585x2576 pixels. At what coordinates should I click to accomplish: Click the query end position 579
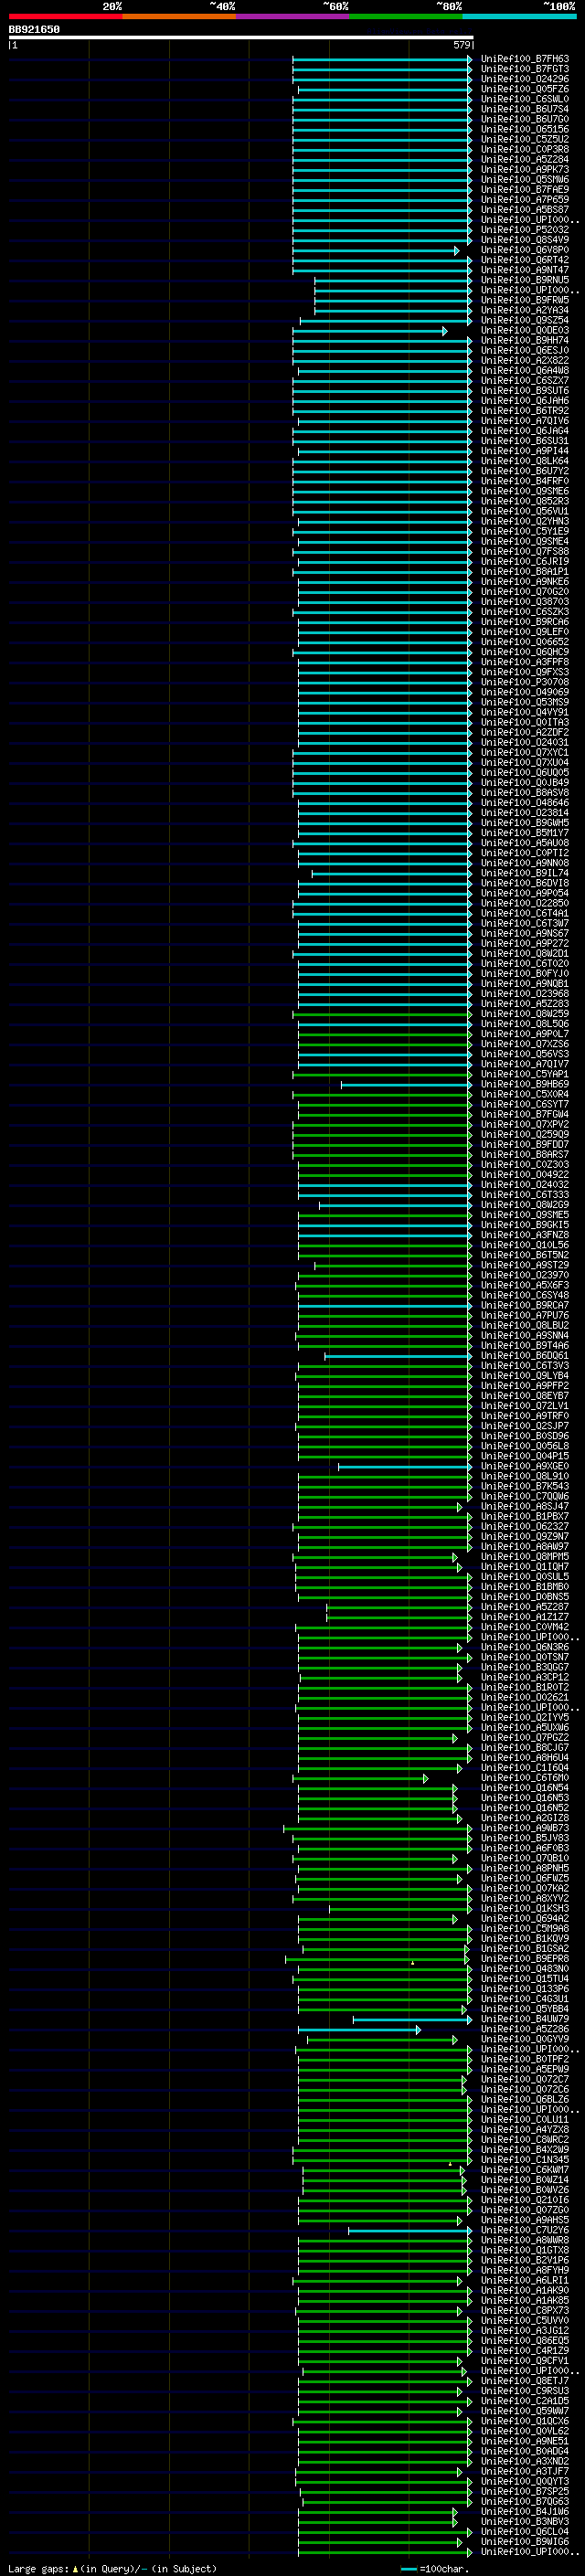click(461, 45)
